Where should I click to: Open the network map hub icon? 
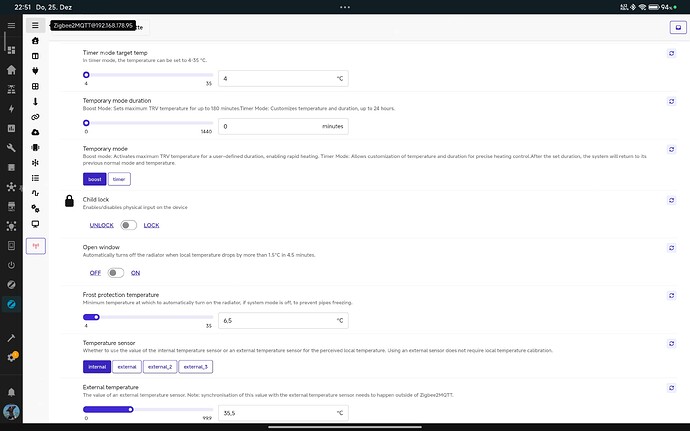[35, 163]
